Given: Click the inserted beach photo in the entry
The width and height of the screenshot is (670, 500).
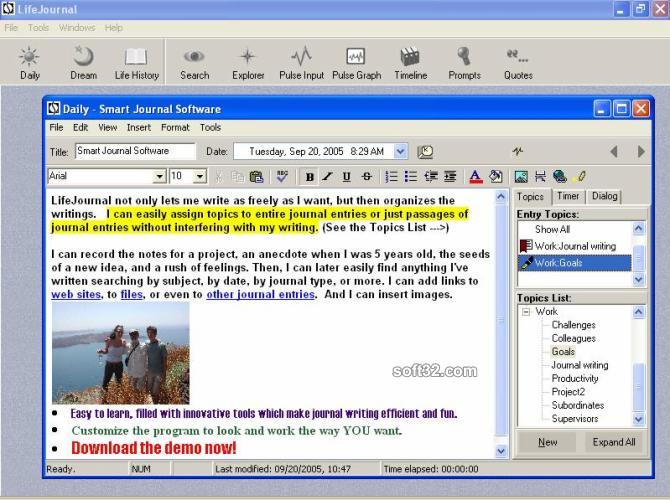Looking at the screenshot, I should (x=120, y=353).
